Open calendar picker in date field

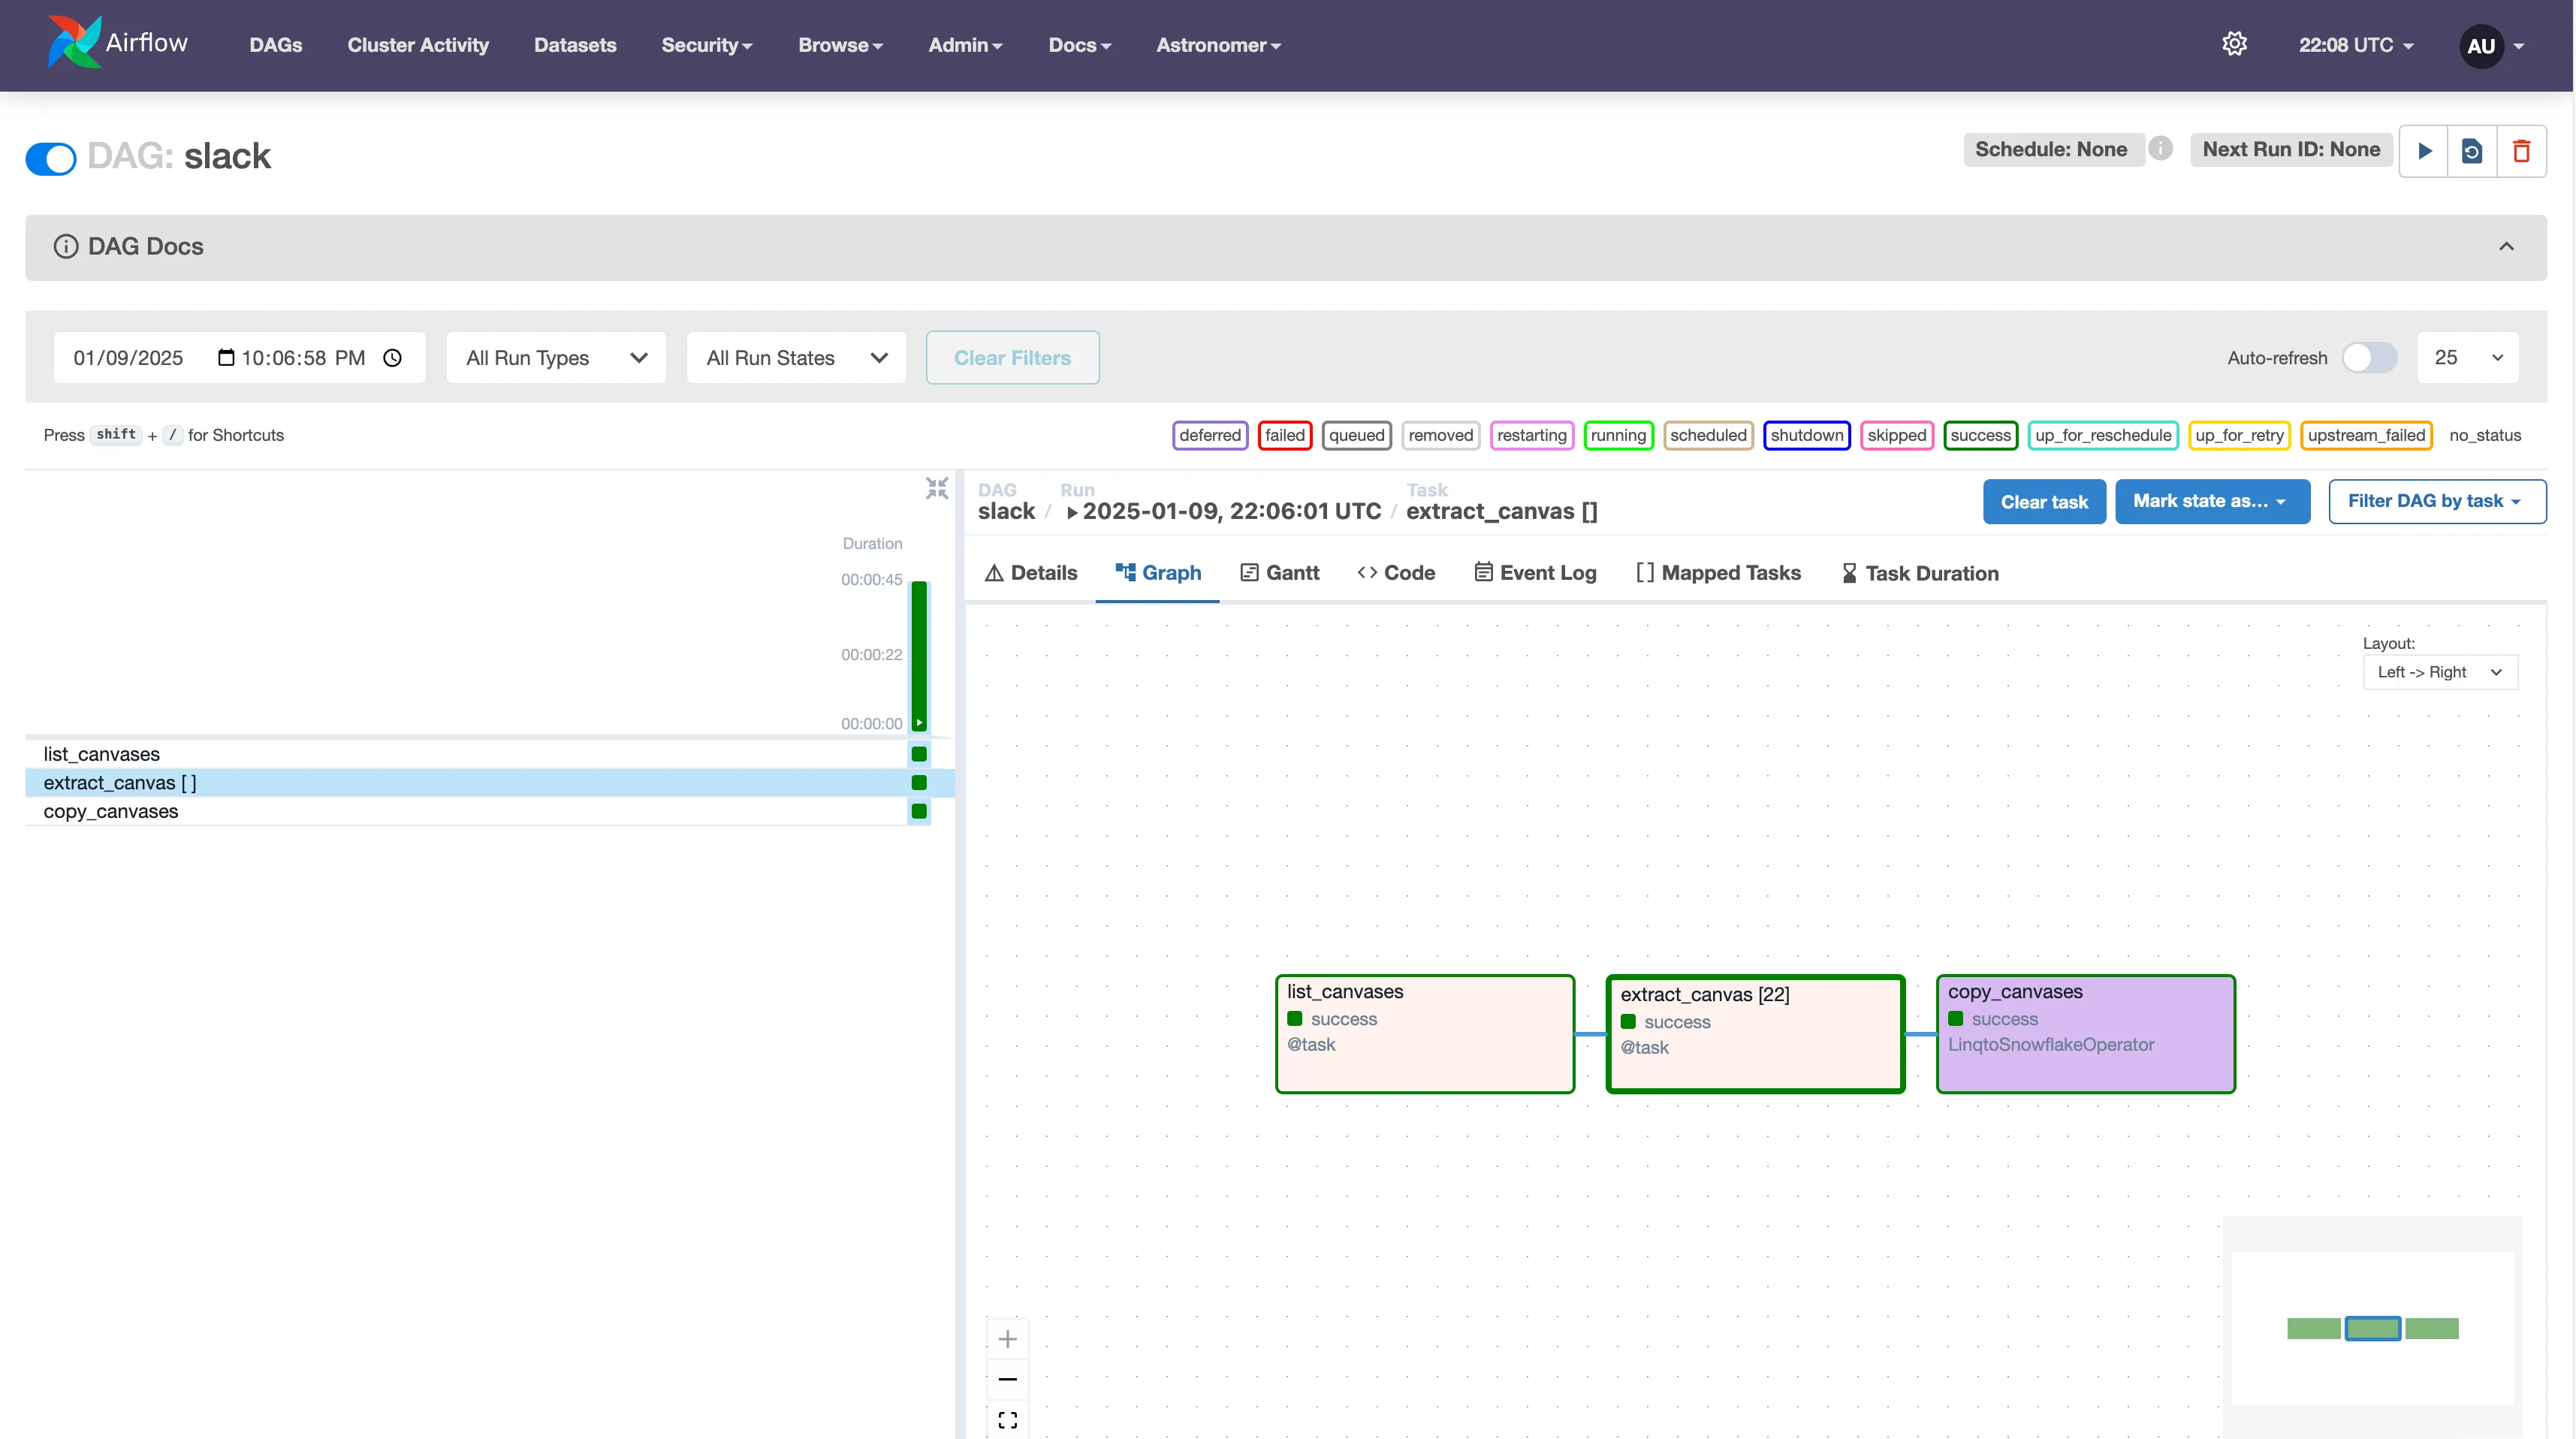[x=226, y=357]
